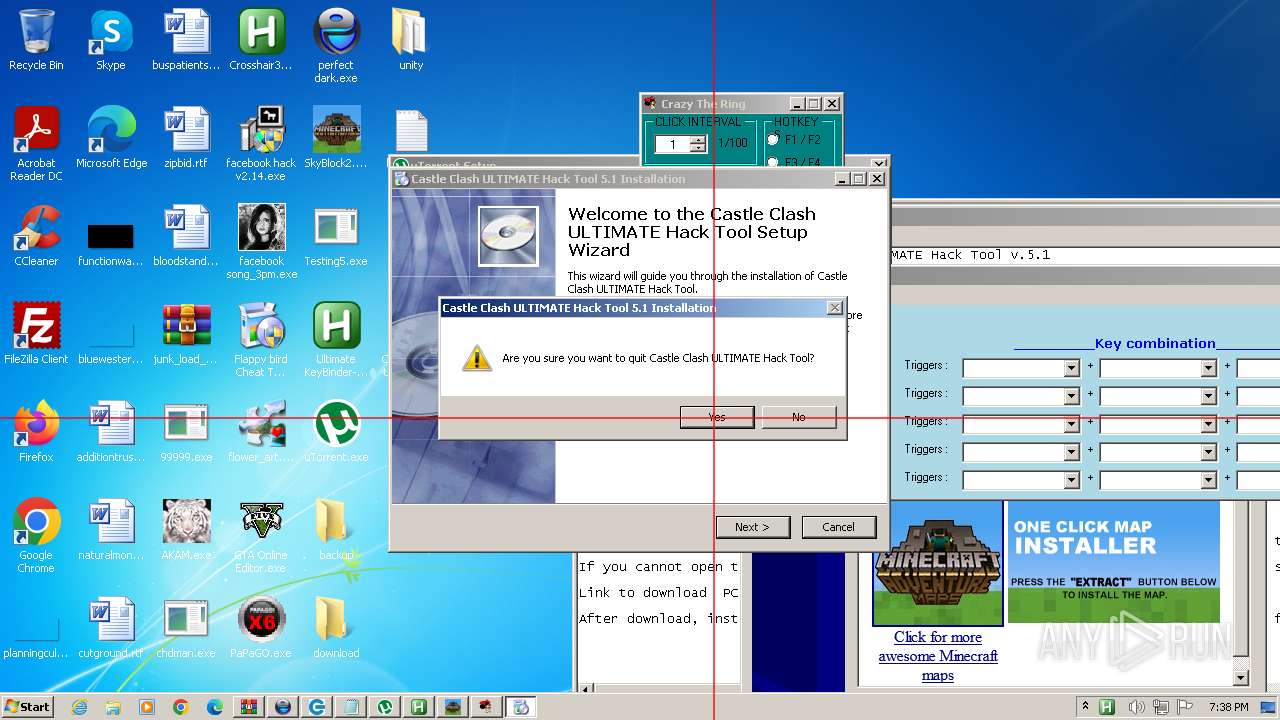1280x720 pixels.
Task: Expand fifth Triggers row second dropdown
Action: point(1209,480)
